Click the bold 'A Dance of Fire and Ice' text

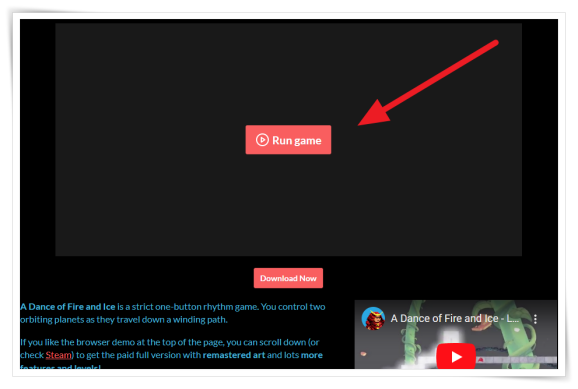coord(68,307)
